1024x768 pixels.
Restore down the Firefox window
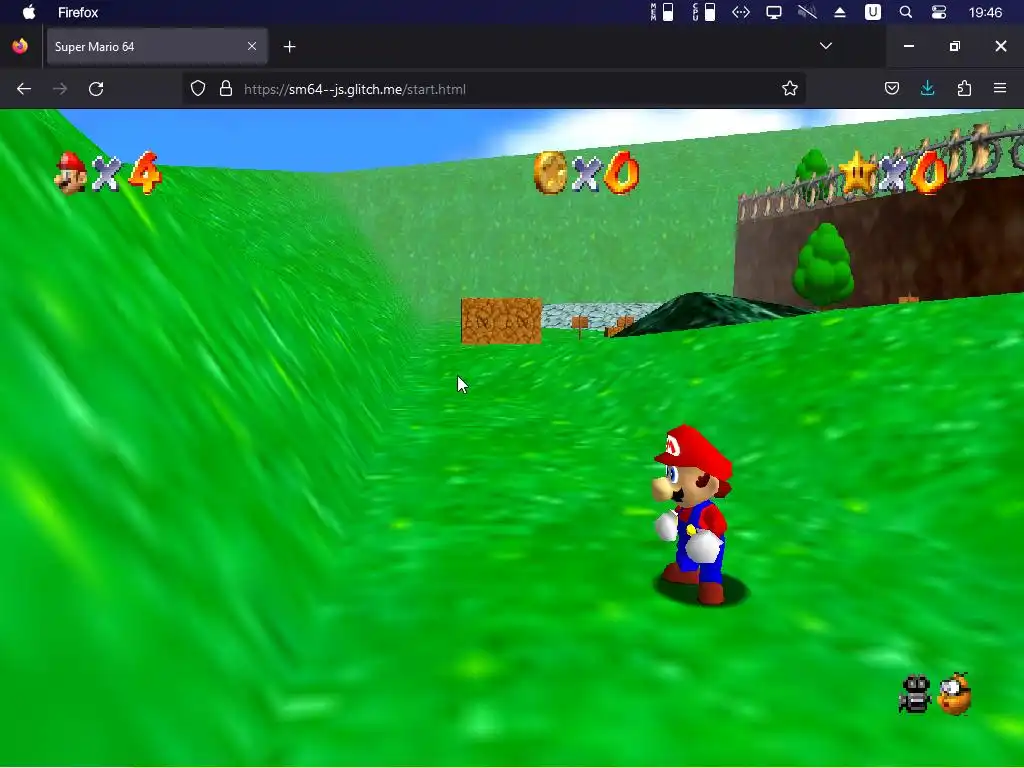coord(955,46)
